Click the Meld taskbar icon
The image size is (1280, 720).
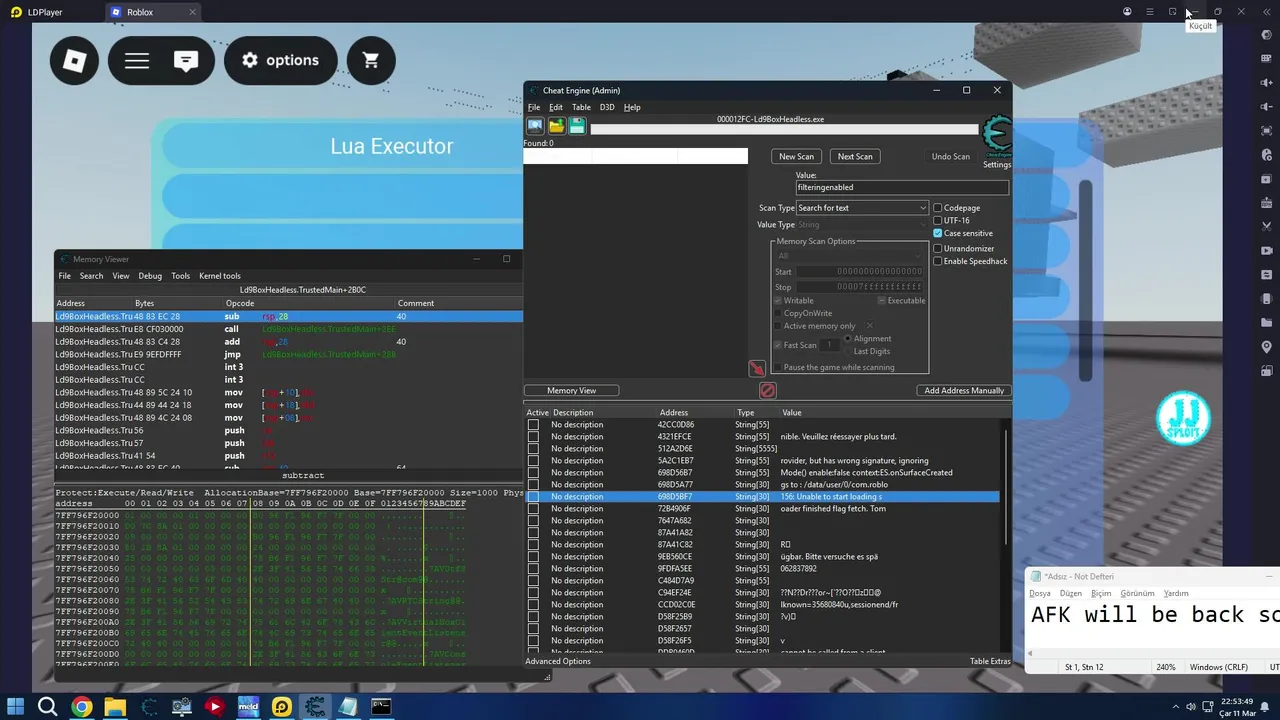click(x=248, y=707)
